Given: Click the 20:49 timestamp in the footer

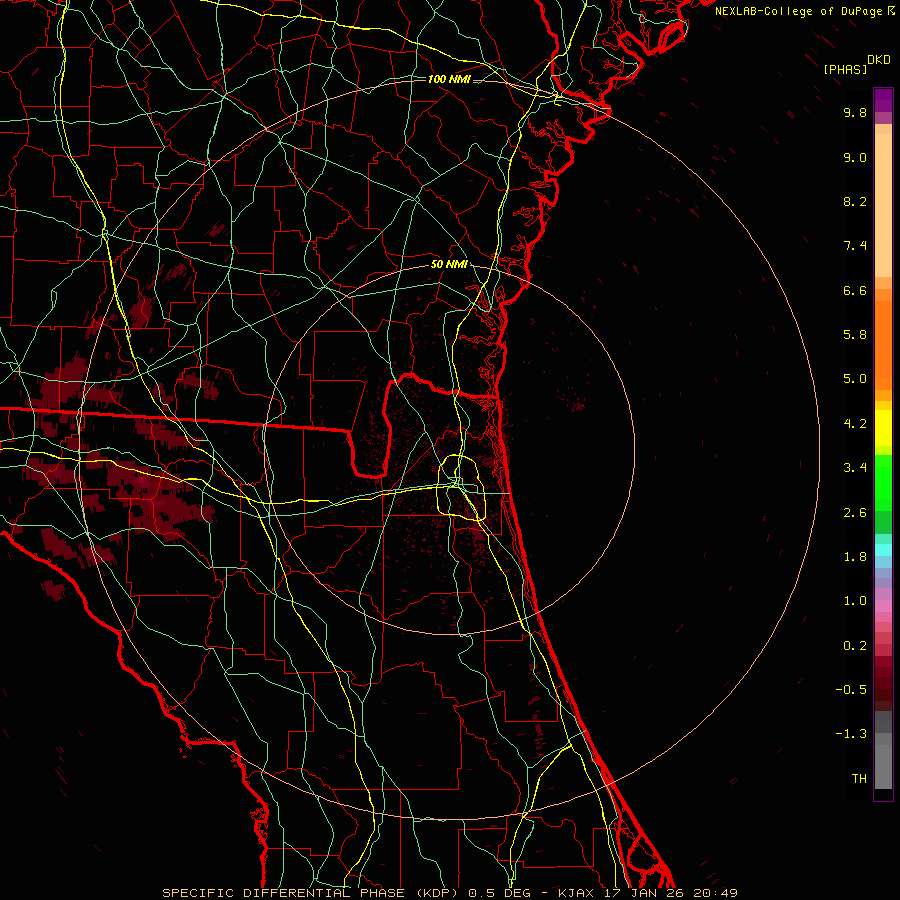Looking at the screenshot, I should [715, 893].
